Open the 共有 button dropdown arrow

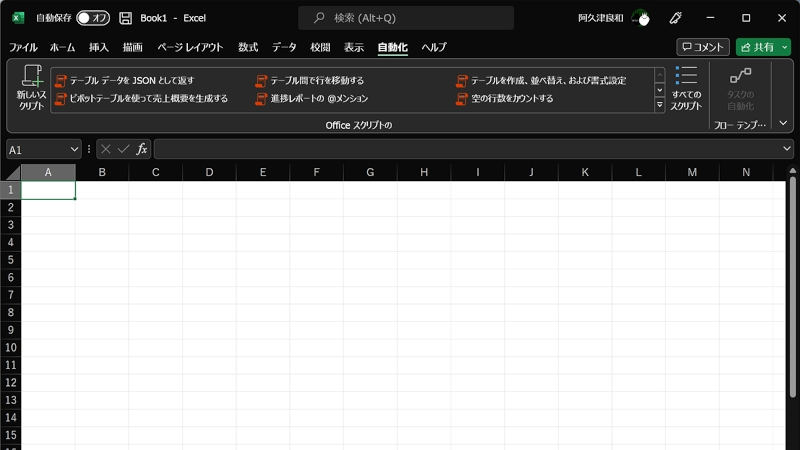tap(785, 47)
